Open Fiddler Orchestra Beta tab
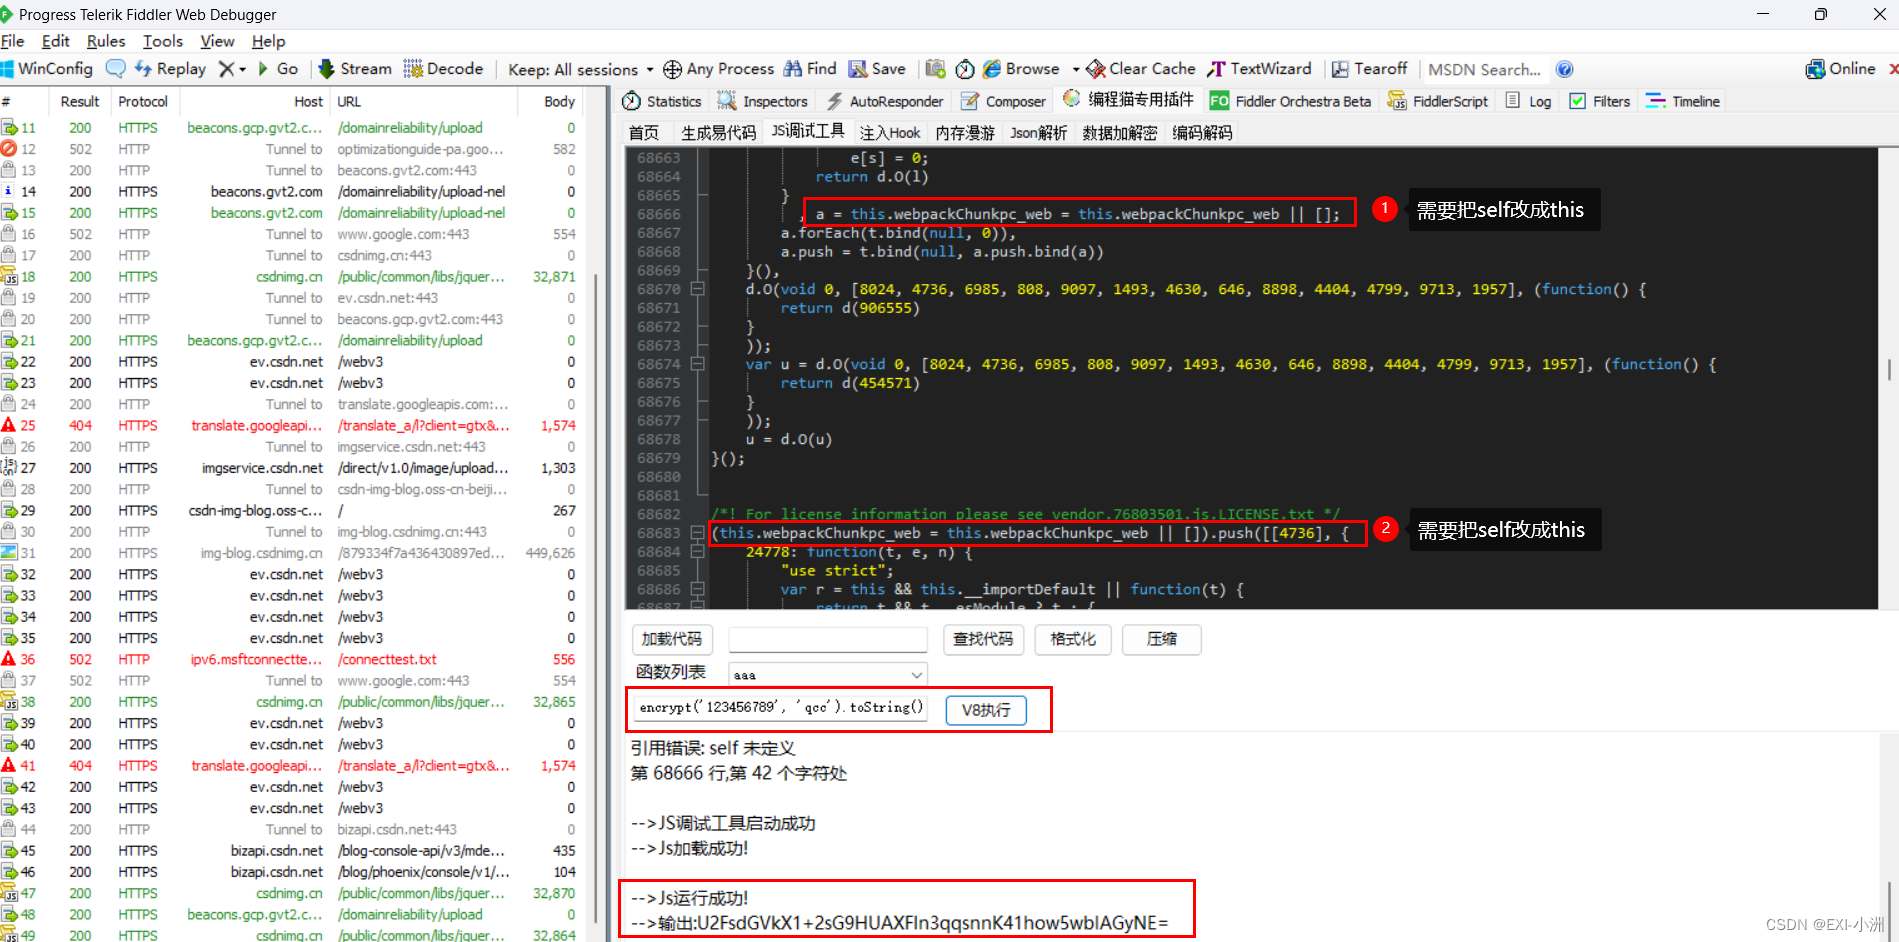The width and height of the screenshot is (1899, 942). pyautogui.click(x=1290, y=101)
